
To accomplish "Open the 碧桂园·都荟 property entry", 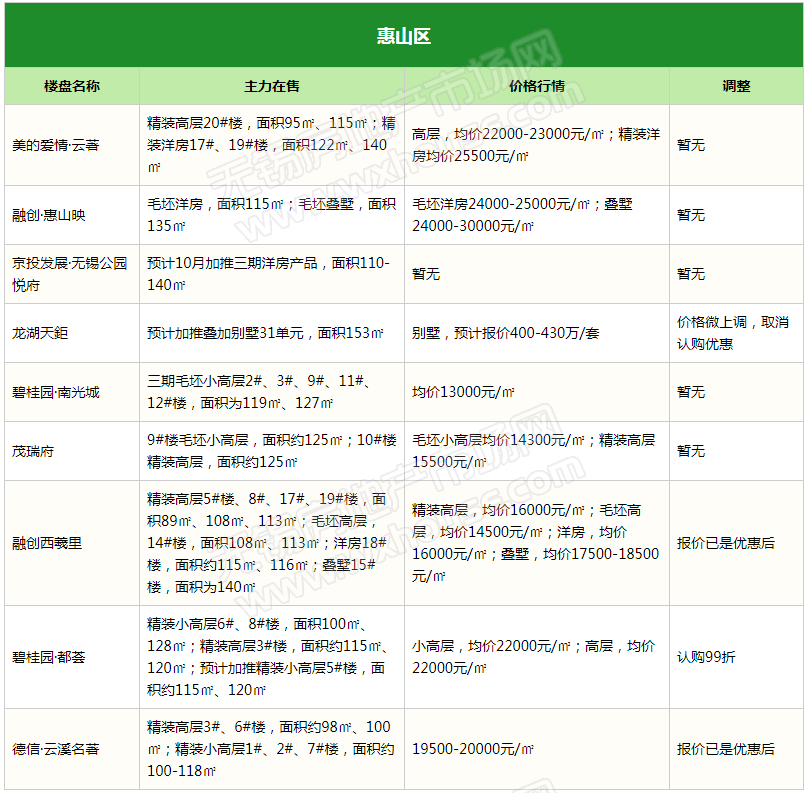I will 50,657.
